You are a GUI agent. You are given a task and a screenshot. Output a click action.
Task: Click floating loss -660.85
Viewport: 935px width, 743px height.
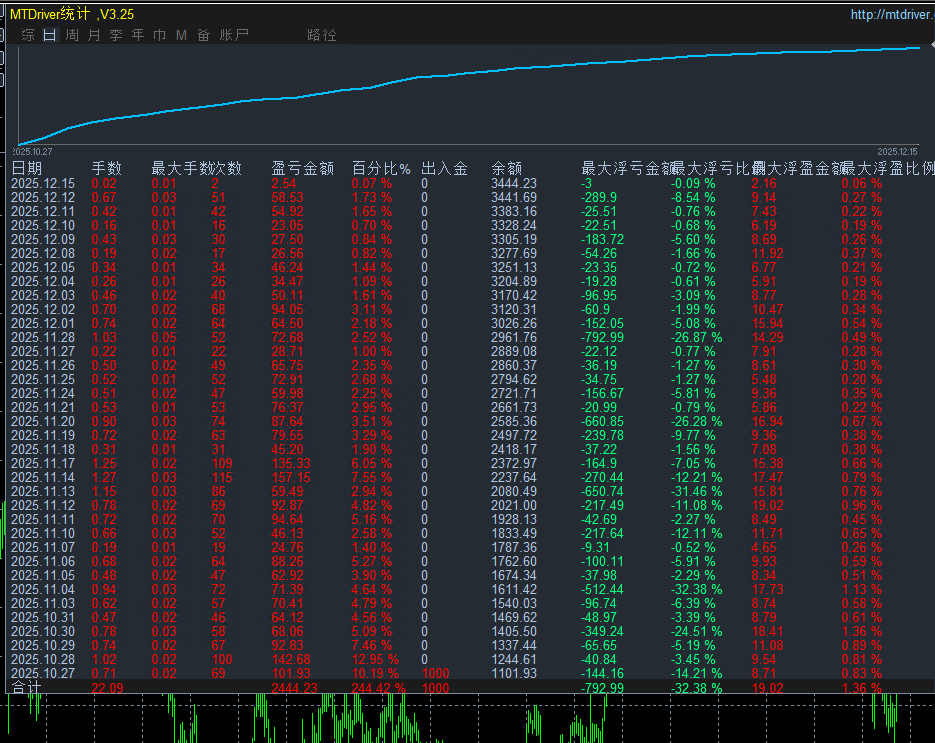point(602,422)
